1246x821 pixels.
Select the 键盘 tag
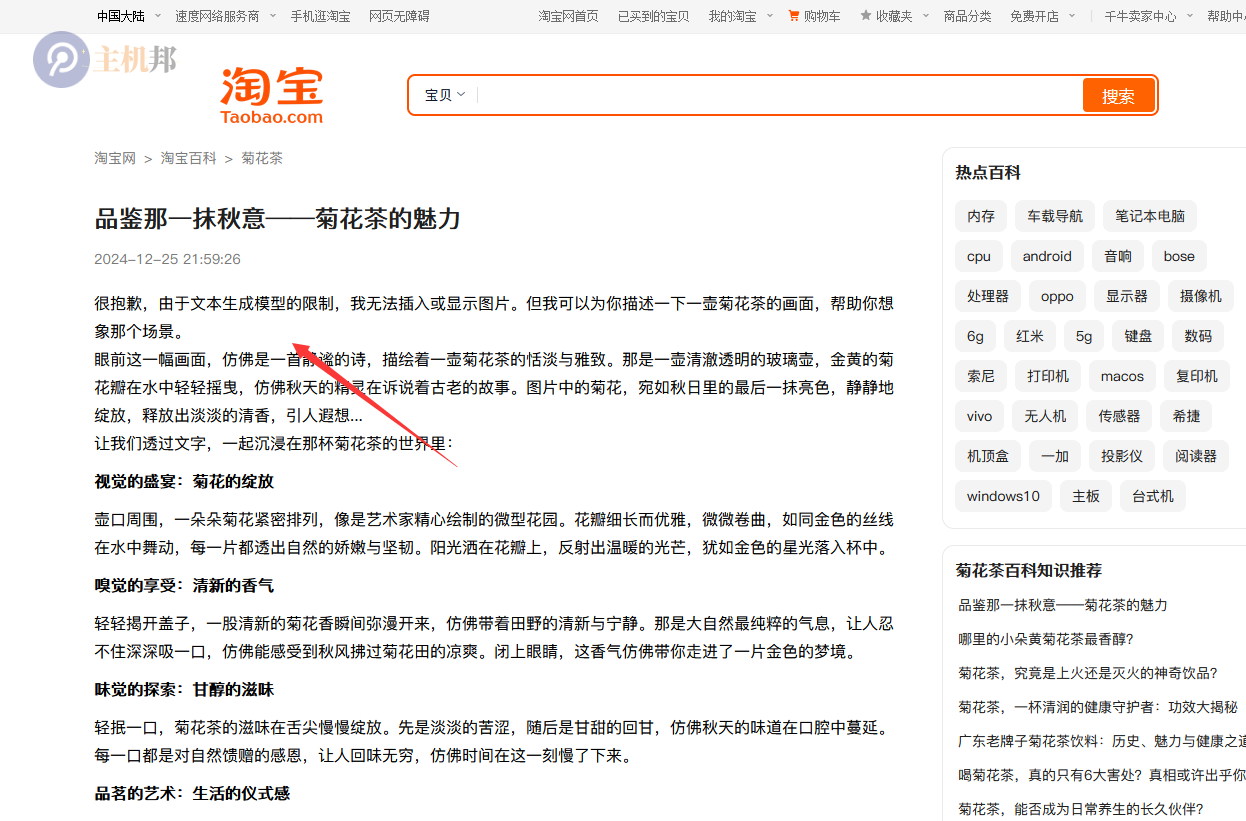pyautogui.click(x=1138, y=336)
